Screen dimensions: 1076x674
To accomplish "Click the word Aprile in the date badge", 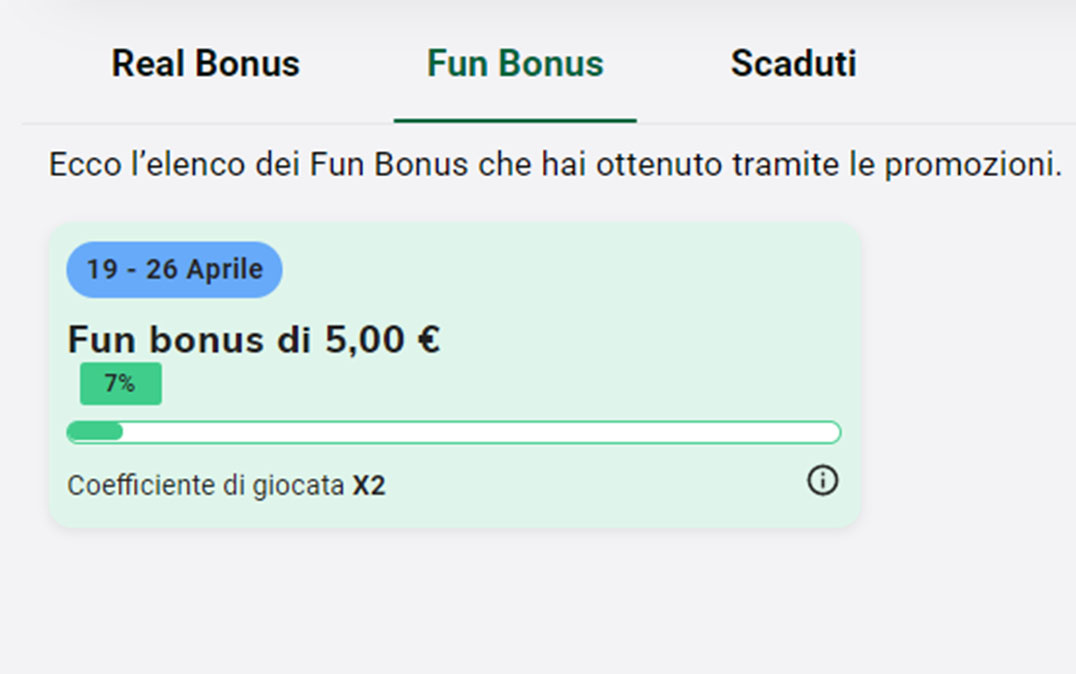I will coord(224,270).
